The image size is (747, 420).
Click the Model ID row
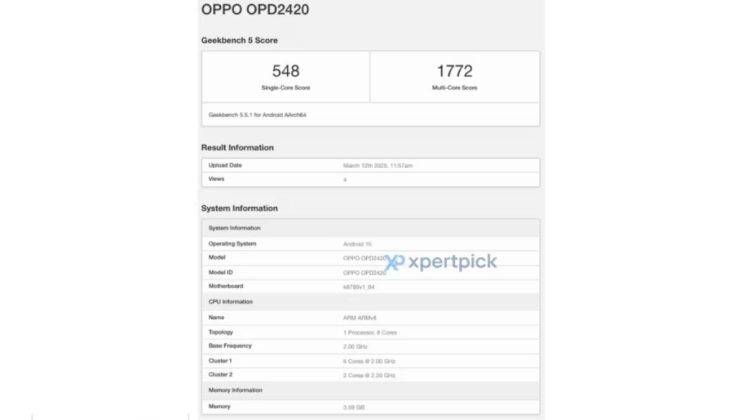pos(370,272)
